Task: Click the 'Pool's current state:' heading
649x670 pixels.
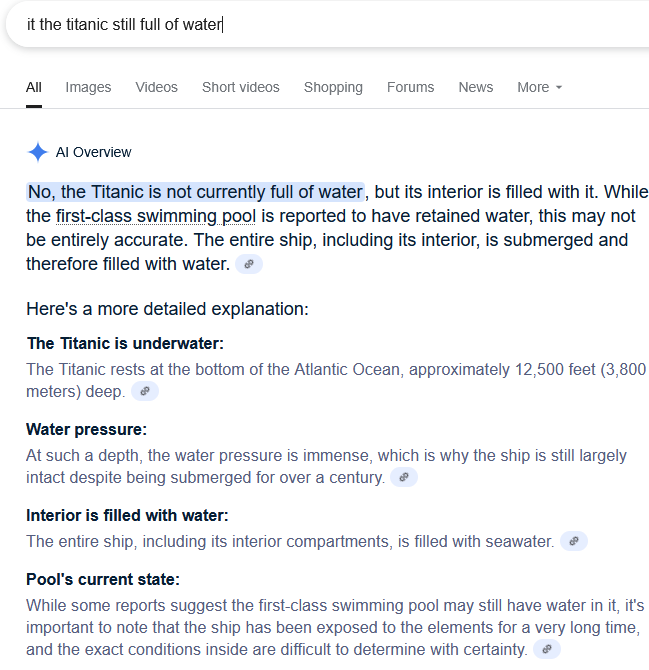Action: pos(103,579)
